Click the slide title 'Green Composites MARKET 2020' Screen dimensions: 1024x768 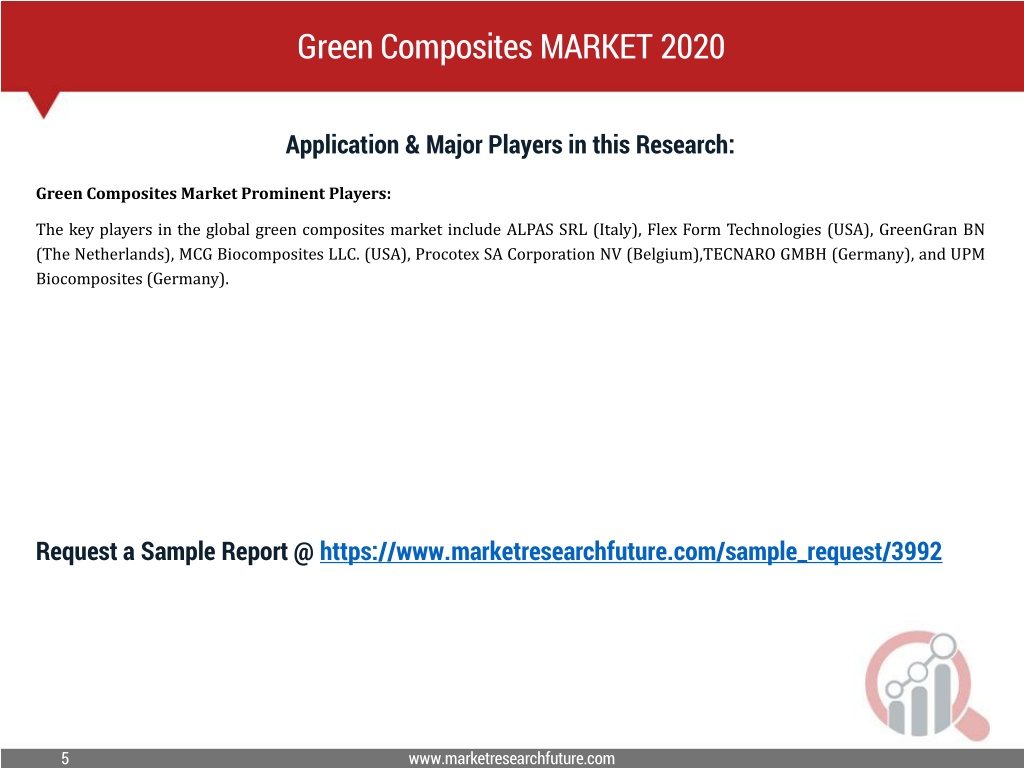point(511,47)
